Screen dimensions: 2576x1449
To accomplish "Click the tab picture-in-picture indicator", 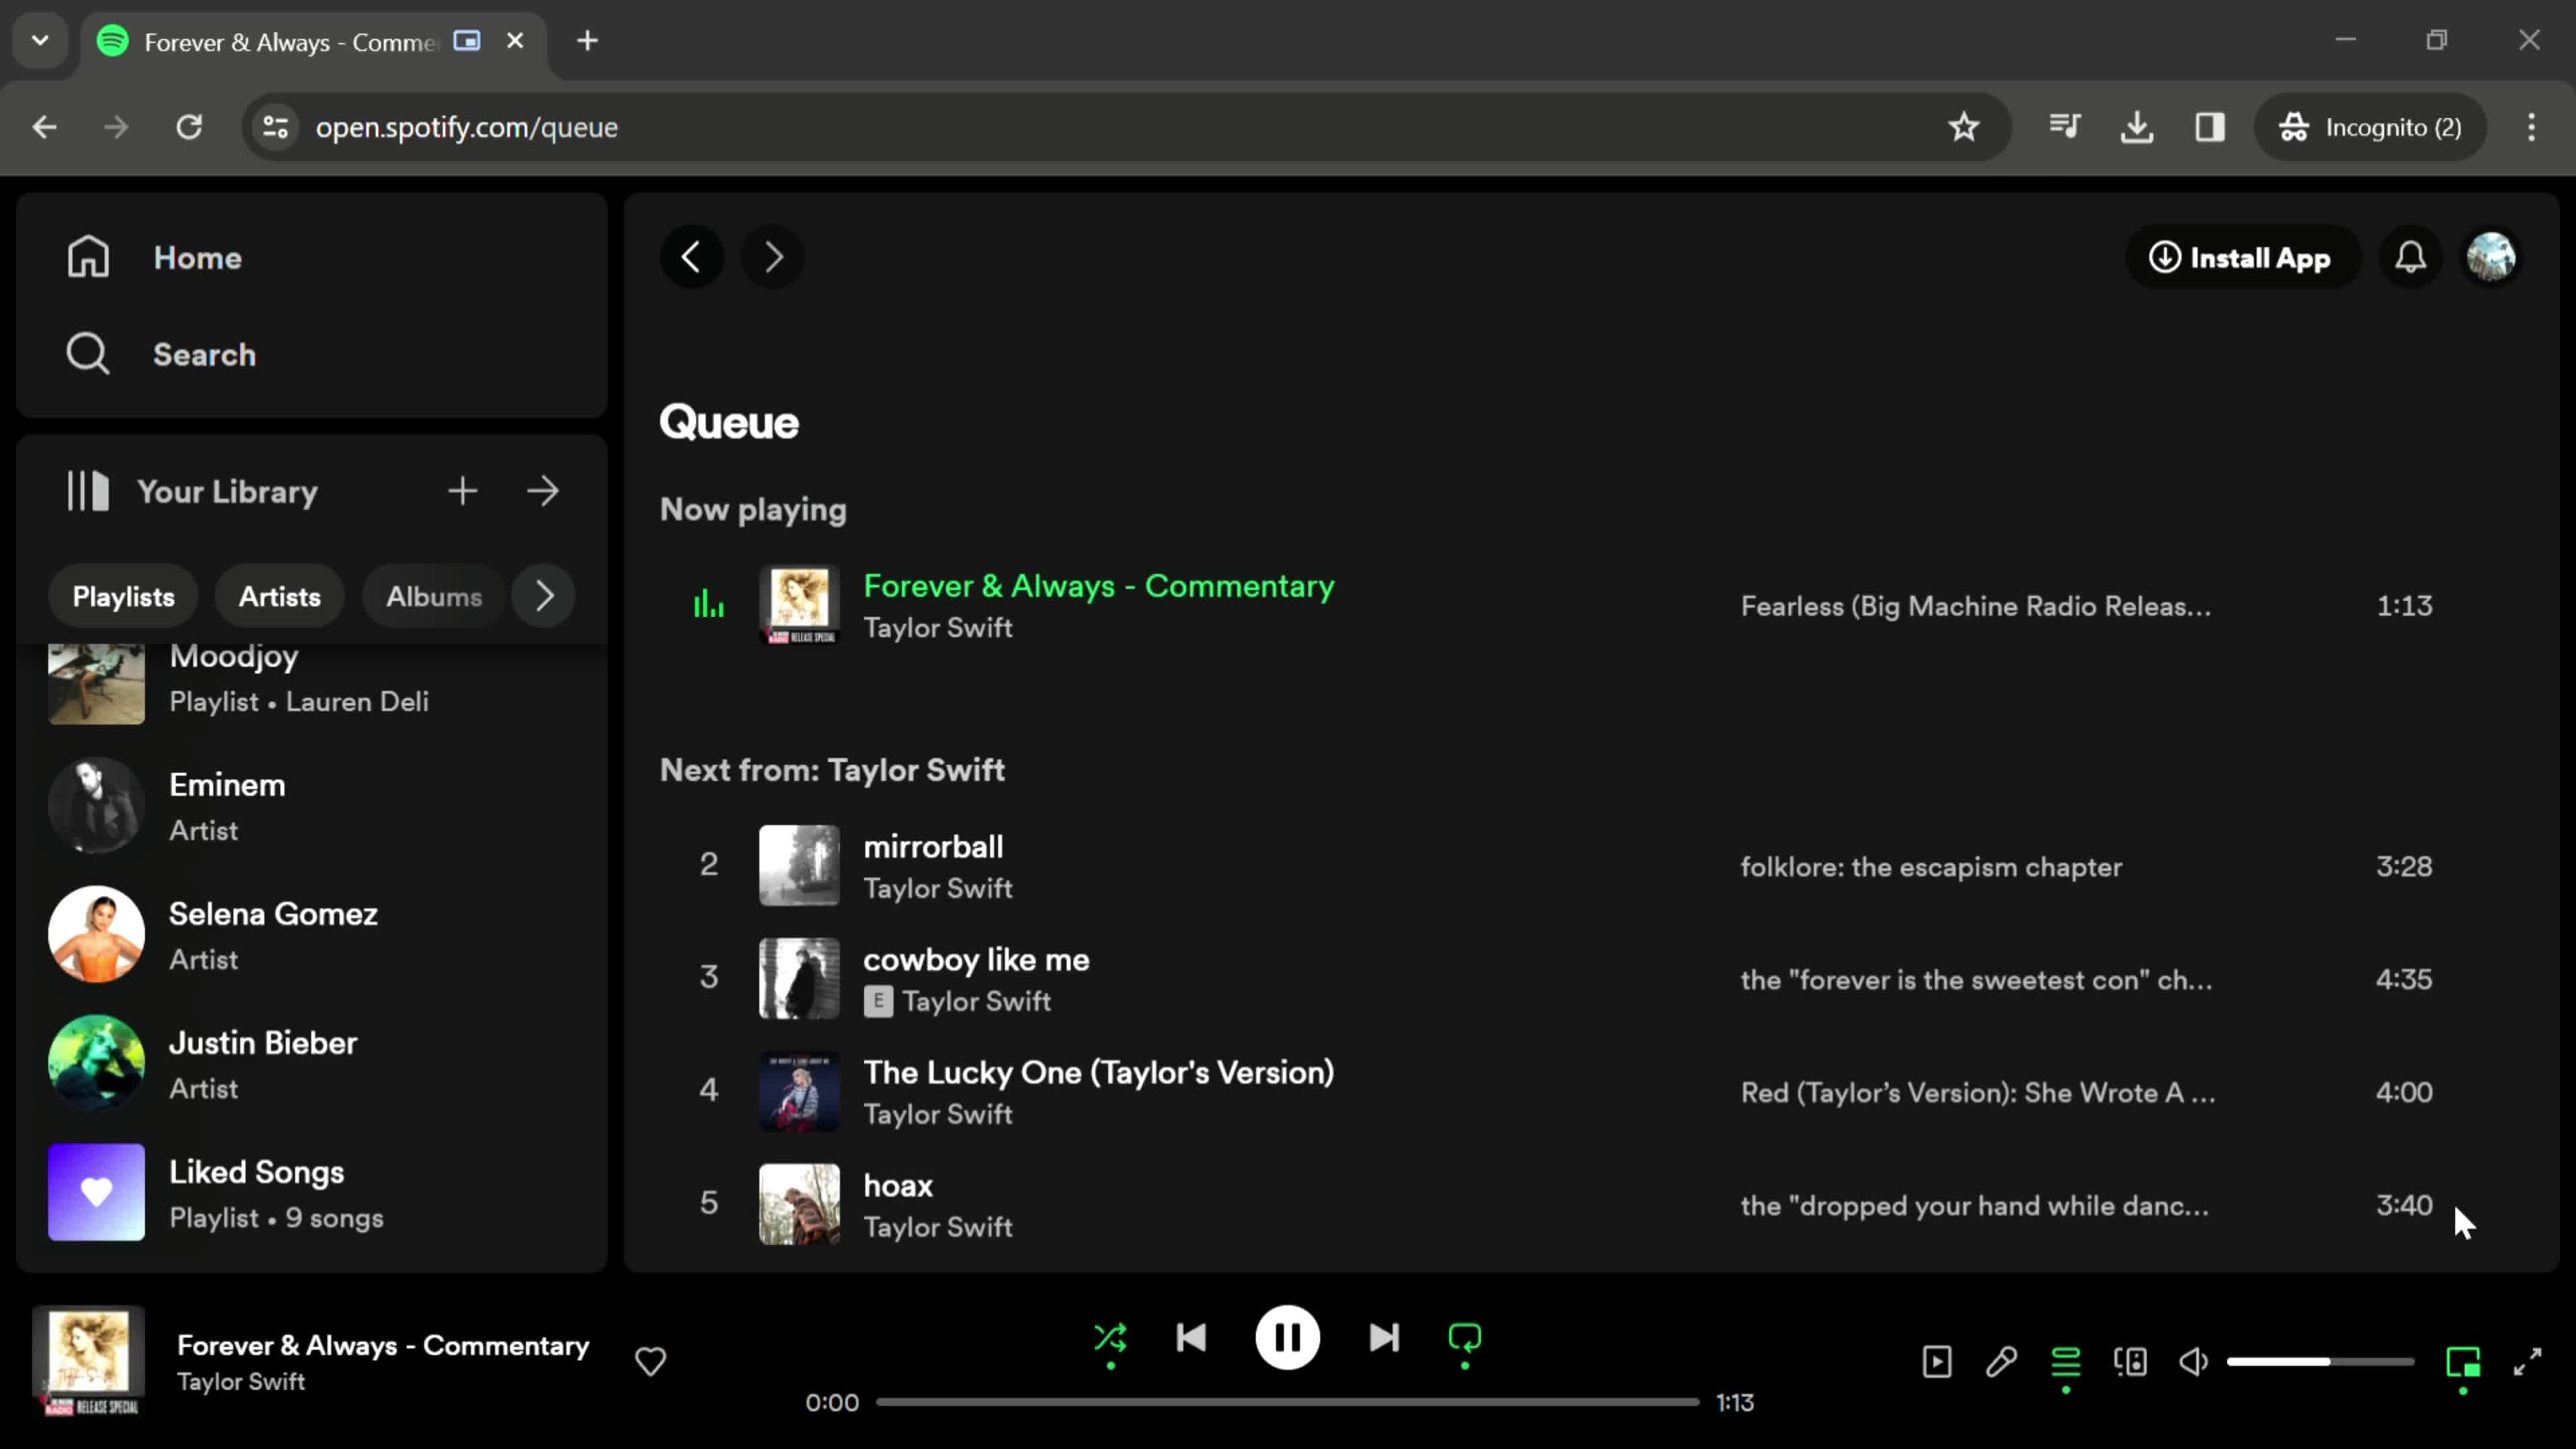I will point(467,41).
